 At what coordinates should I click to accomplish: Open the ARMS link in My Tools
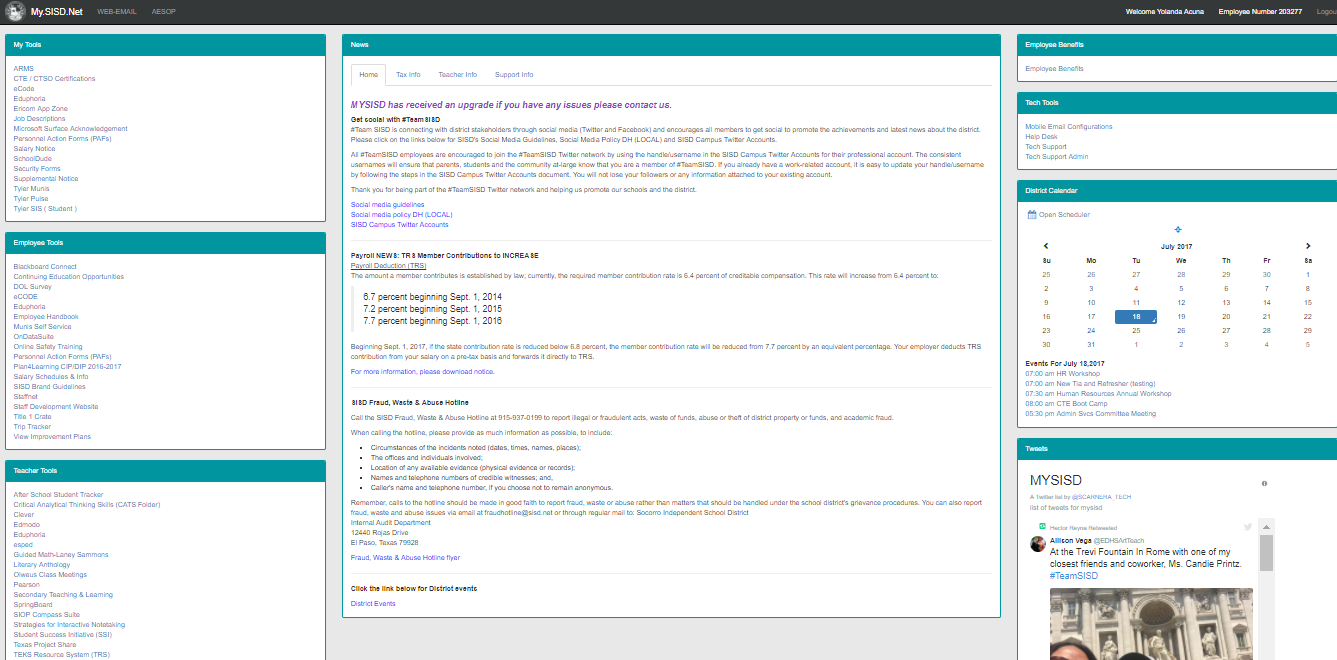pyautogui.click(x=23, y=69)
